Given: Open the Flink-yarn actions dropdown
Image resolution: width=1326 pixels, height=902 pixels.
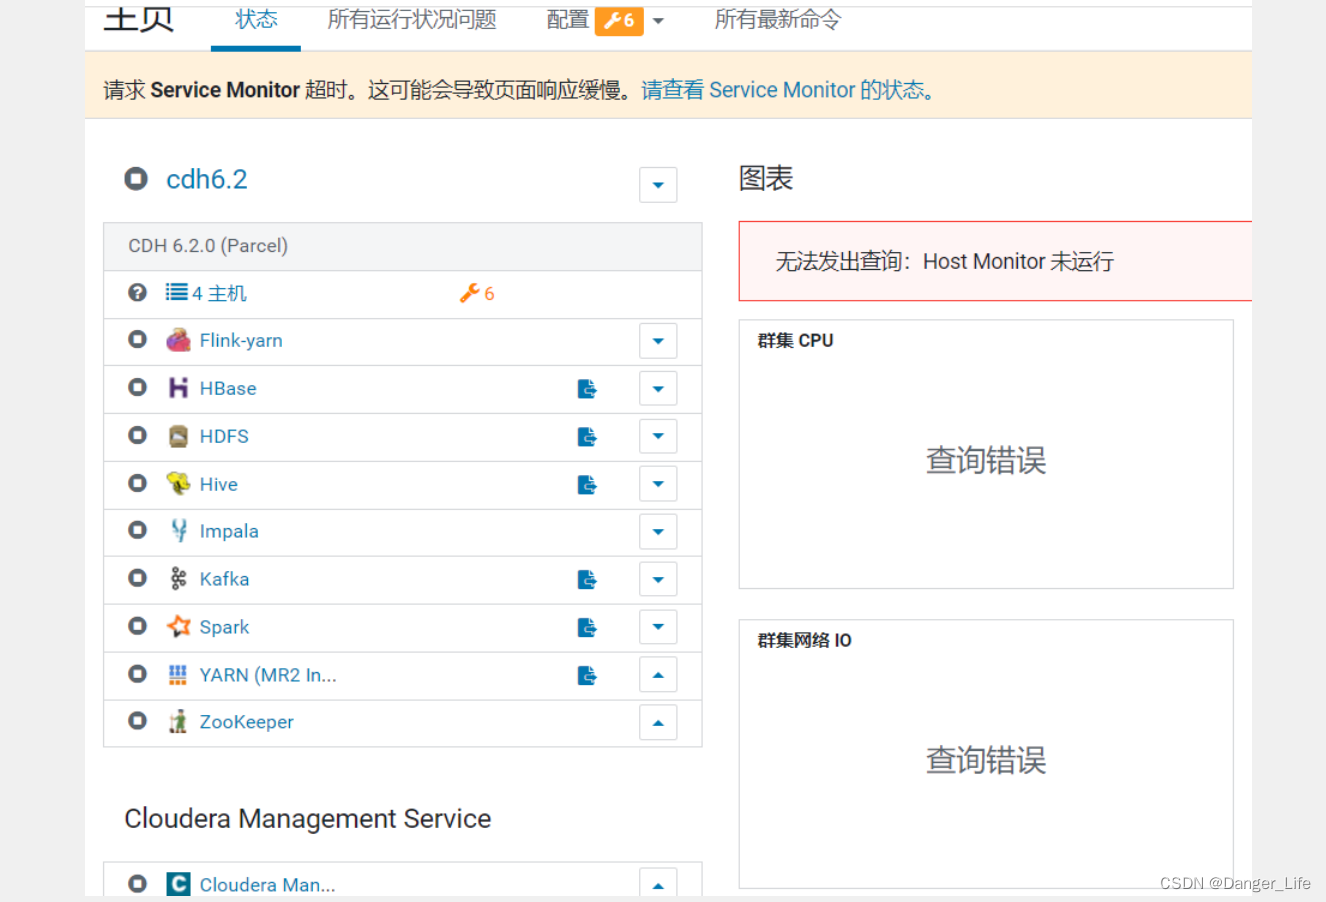Looking at the screenshot, I should (658, 341).
